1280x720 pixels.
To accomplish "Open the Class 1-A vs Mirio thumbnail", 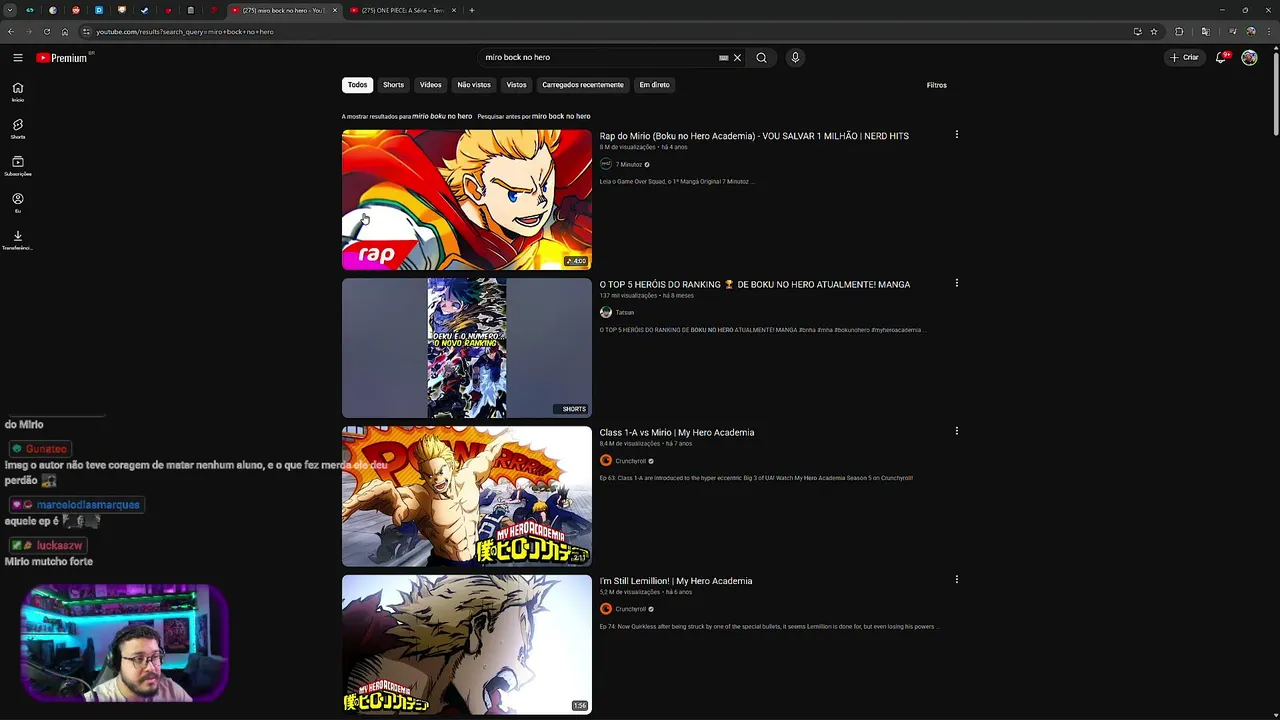I will (x=467, y=496).
